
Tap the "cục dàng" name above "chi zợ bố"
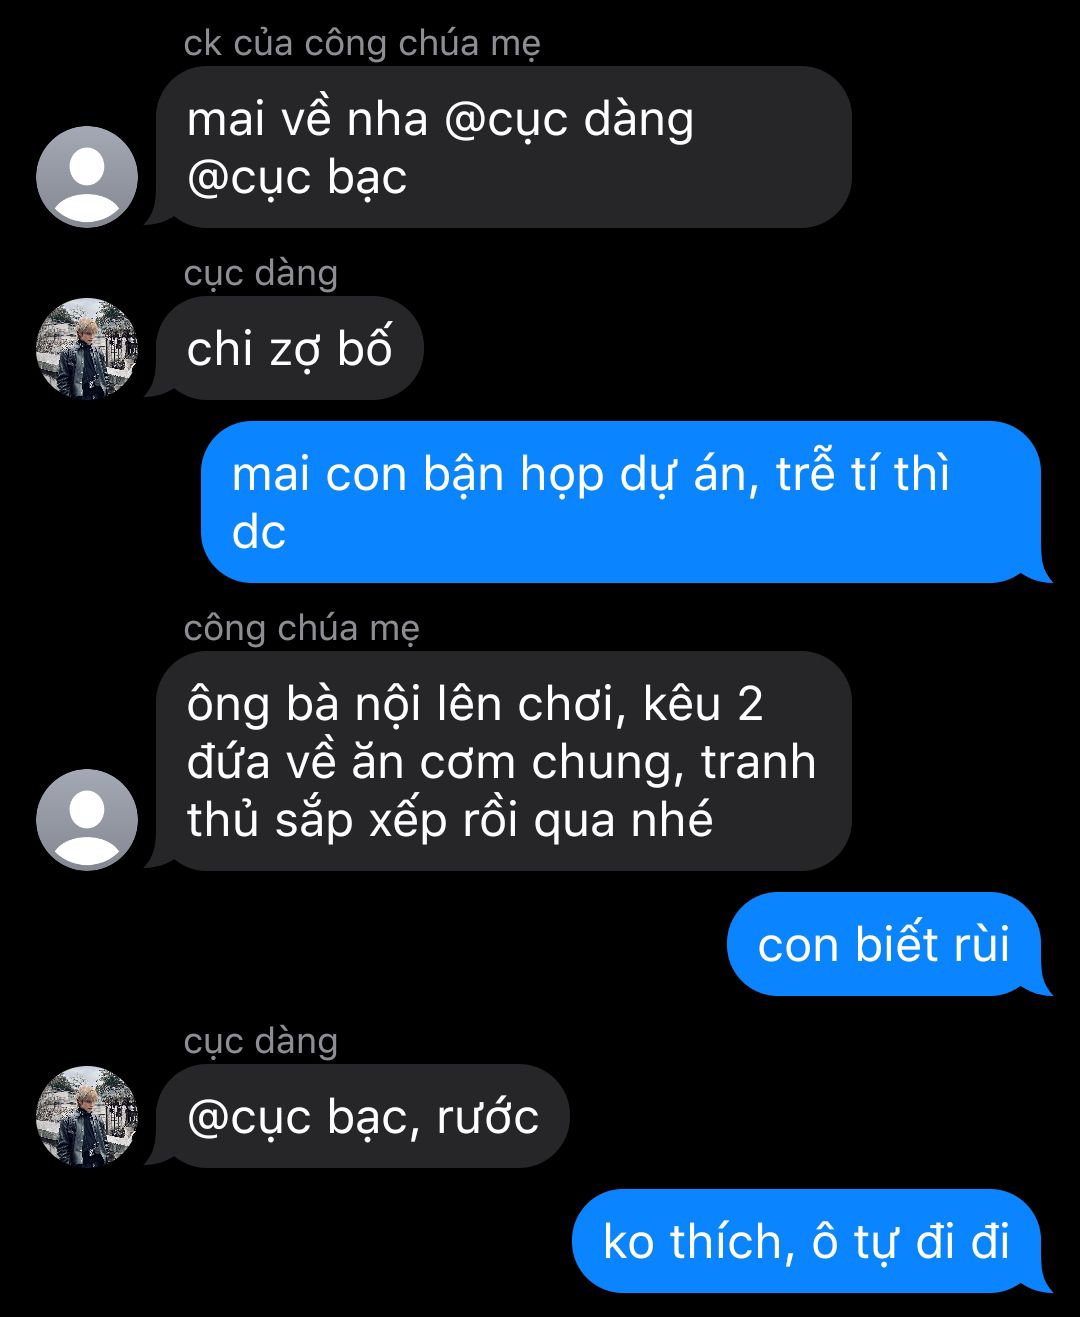(261, 274)
